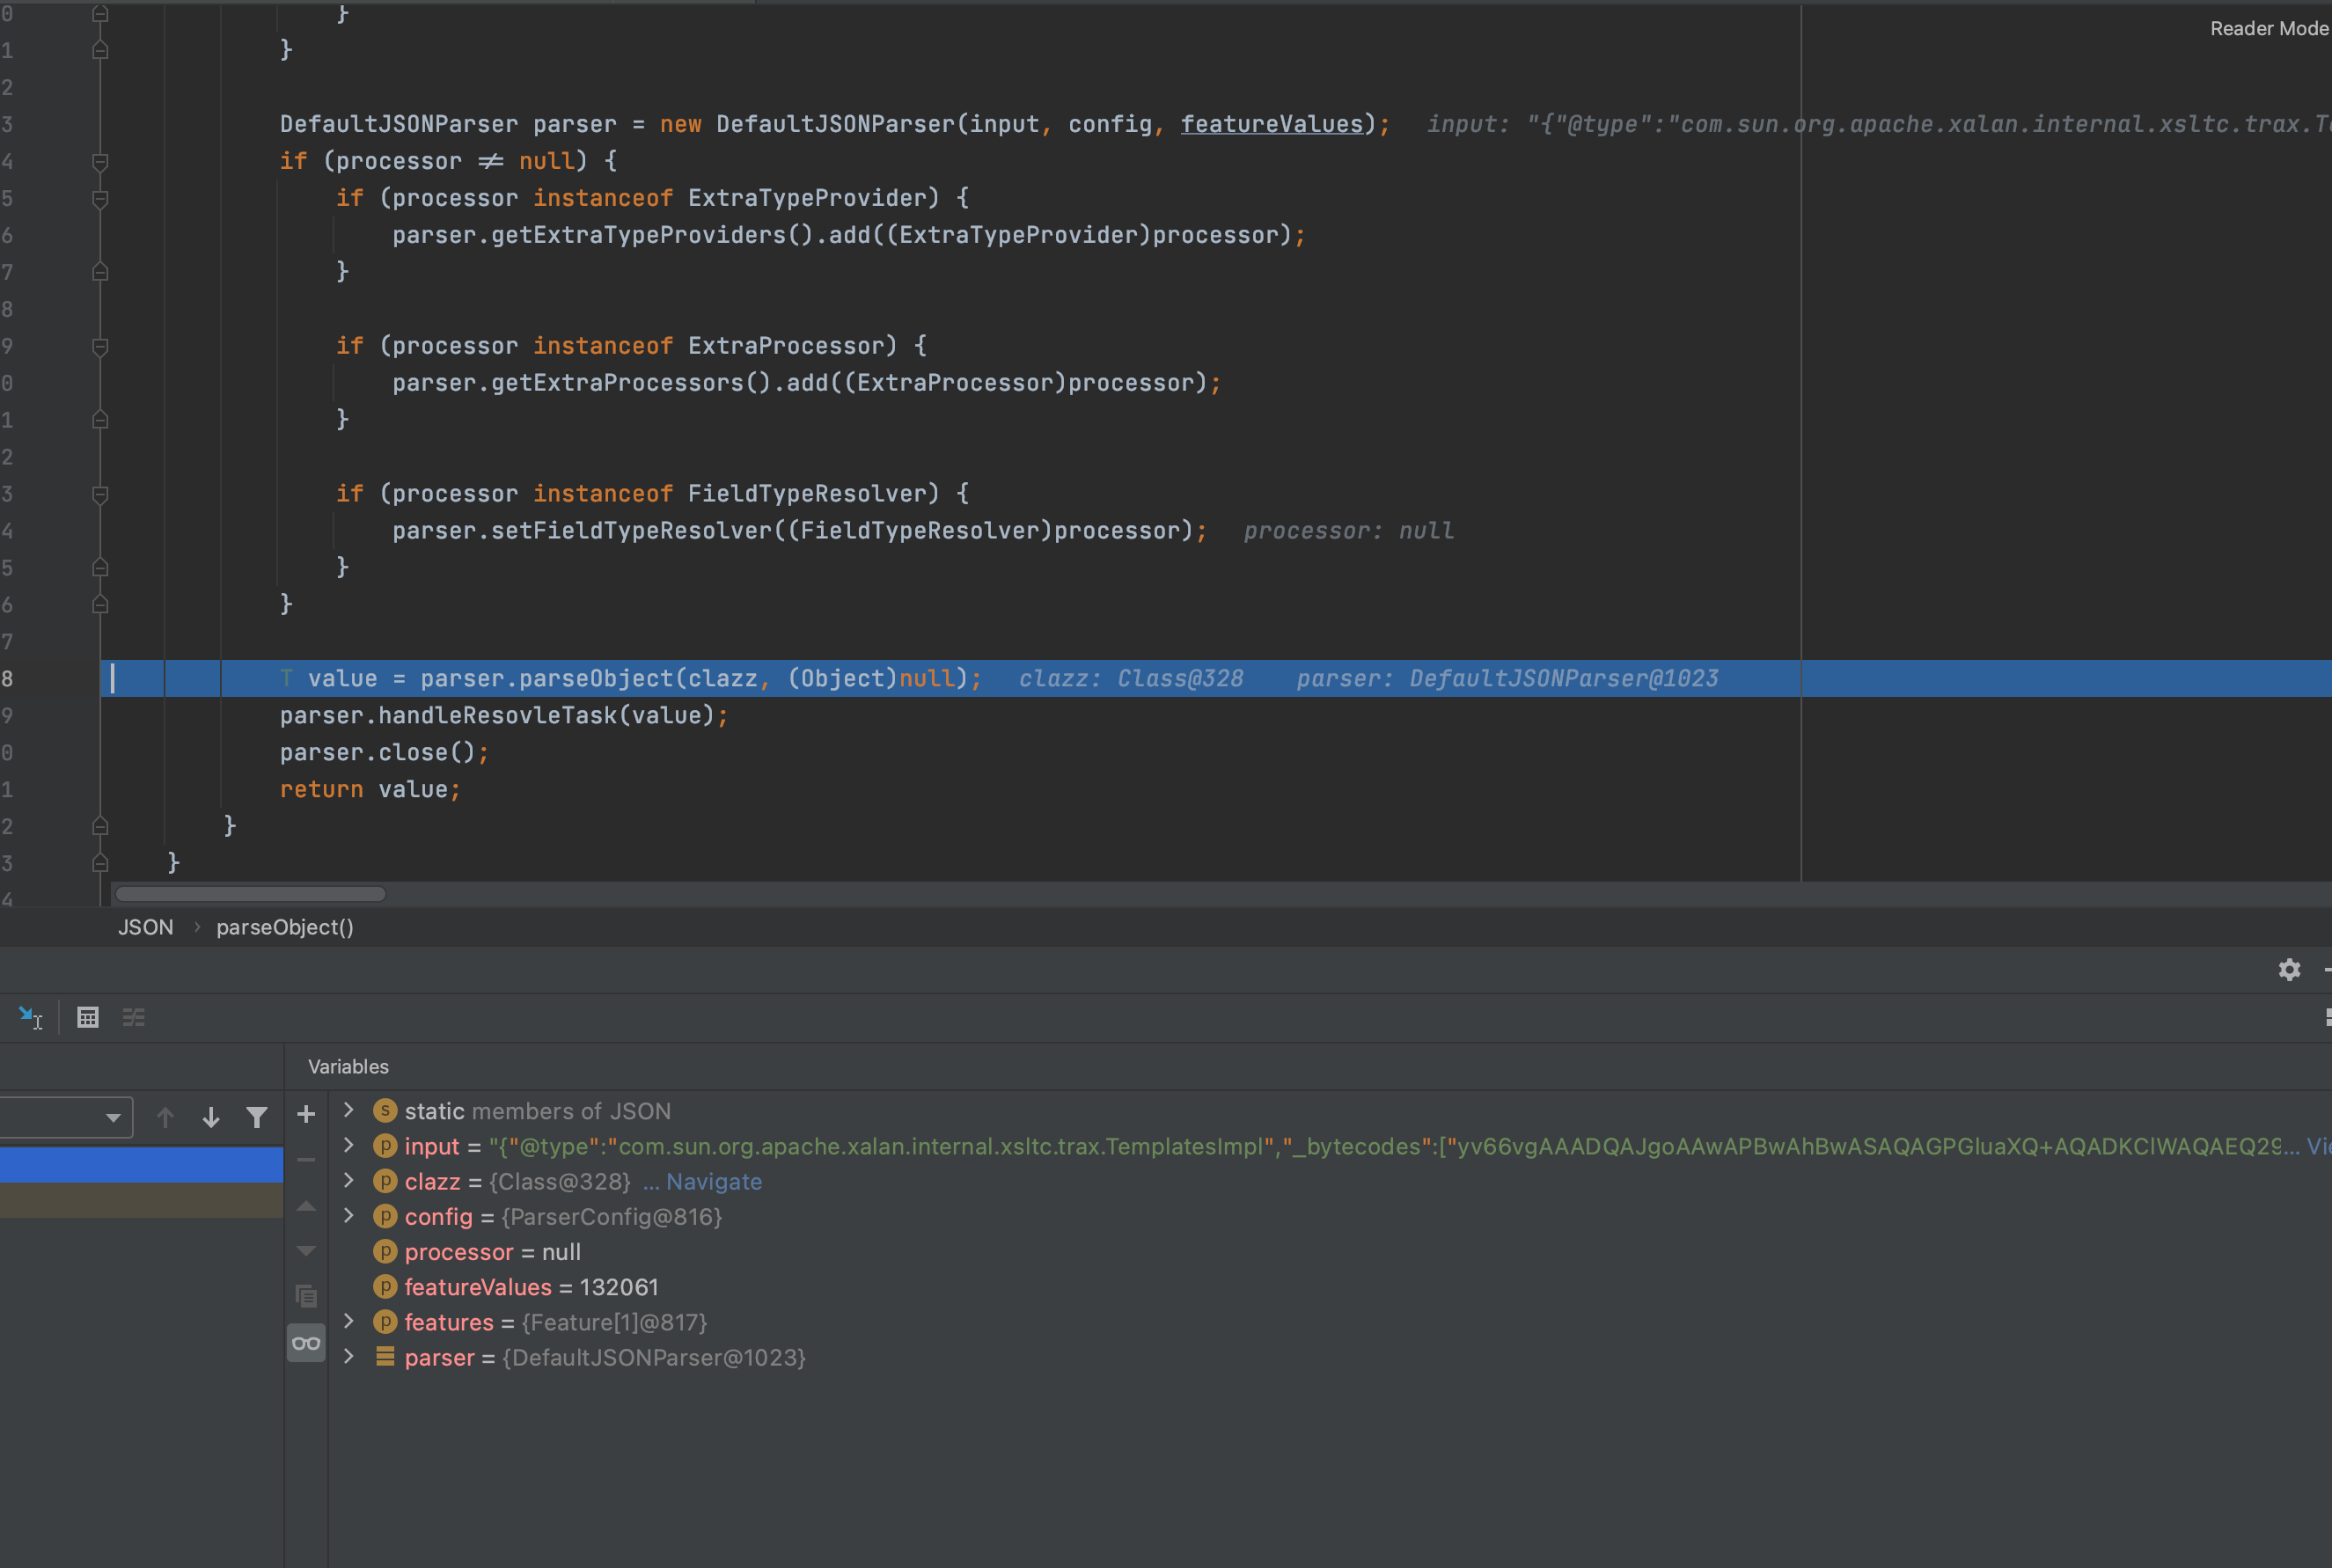2332x1568 pixels.
Task: Select next frame with down arrow
Action: pyautogui.click(x=211, y=1117)
